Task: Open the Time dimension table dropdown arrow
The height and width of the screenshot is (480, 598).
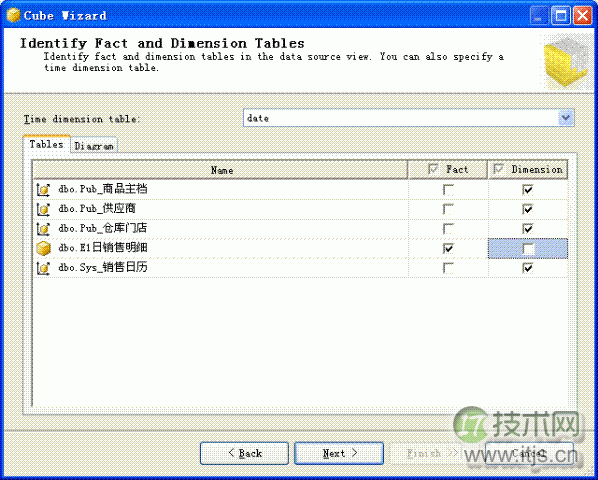Action: click(x=566, y=118)
